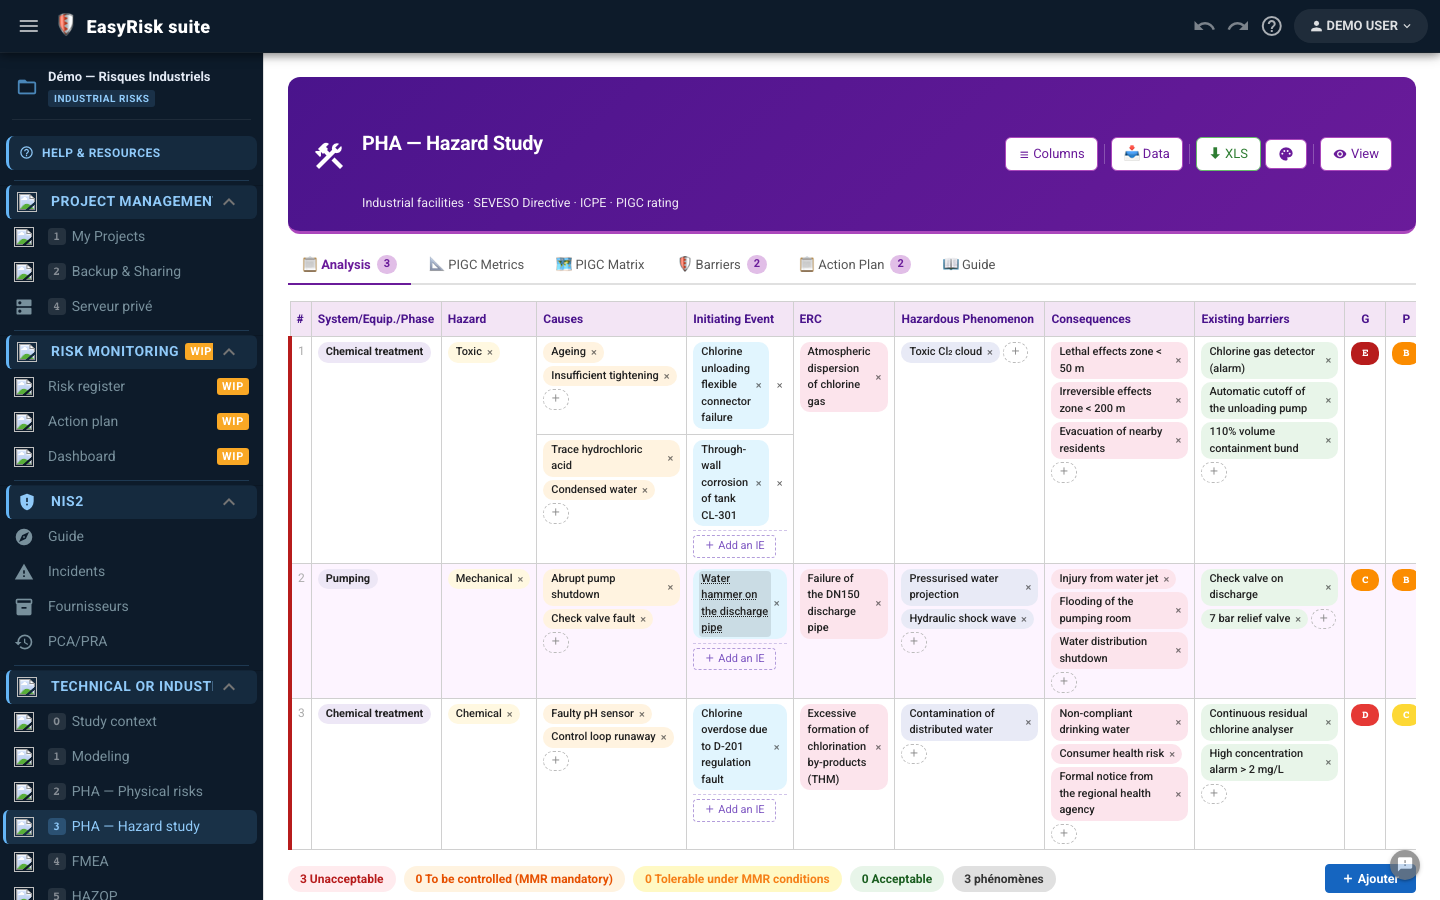Open the help question mark icon
The width and height of the screenshot is (1440, 900).
click(1272, 26)
